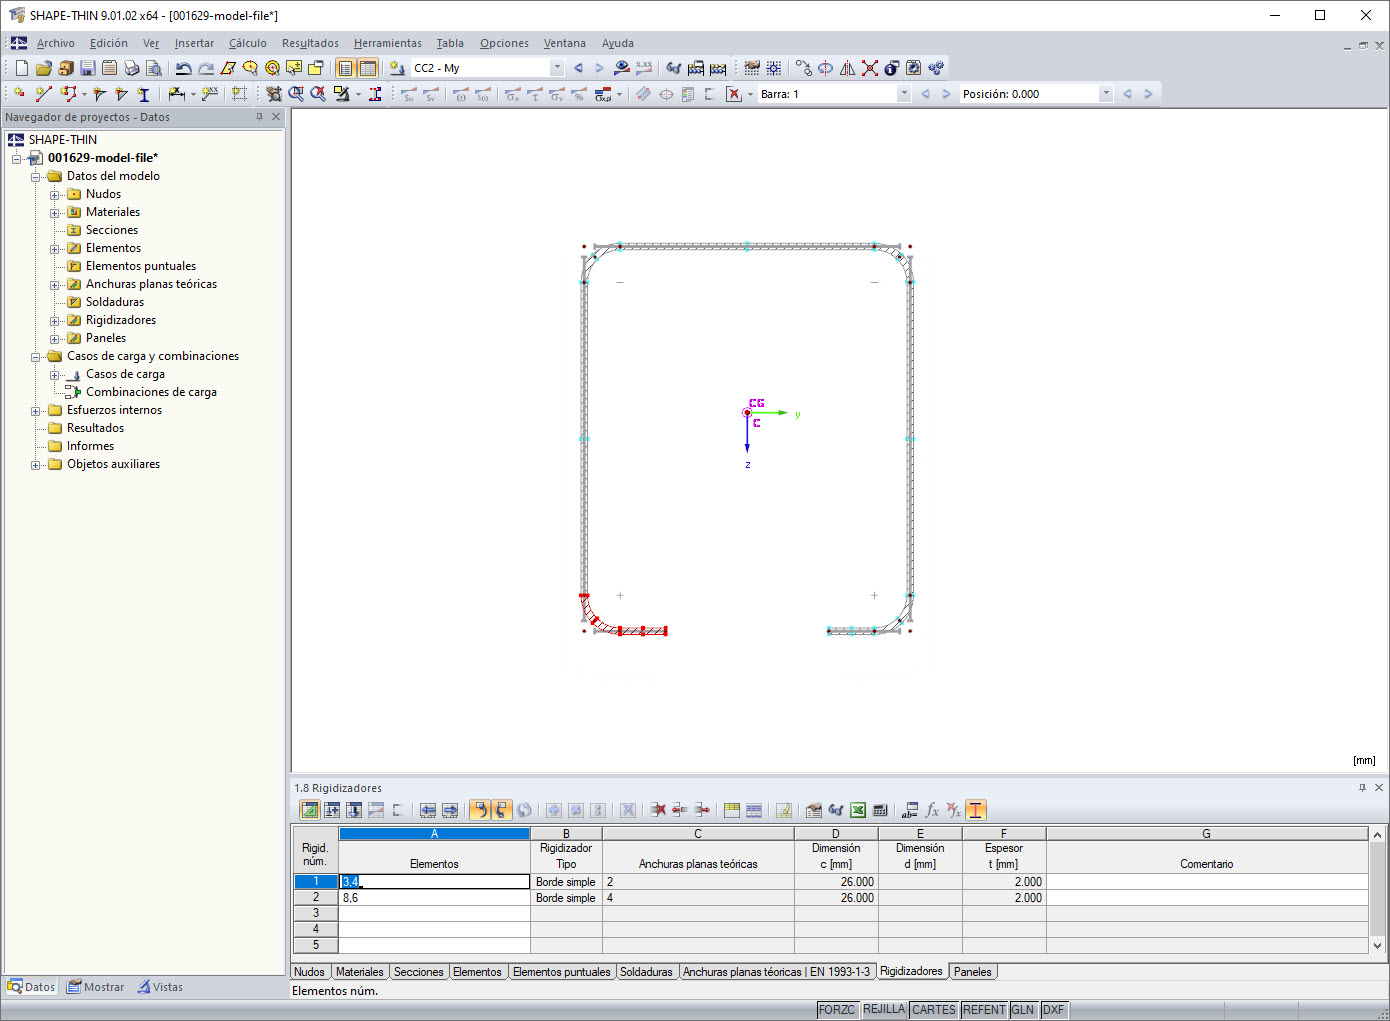Pin the 1.8 Rigidizadores table panel
The width and height of the screenshot is (1390, 1021).
(x=1362, y=788)
